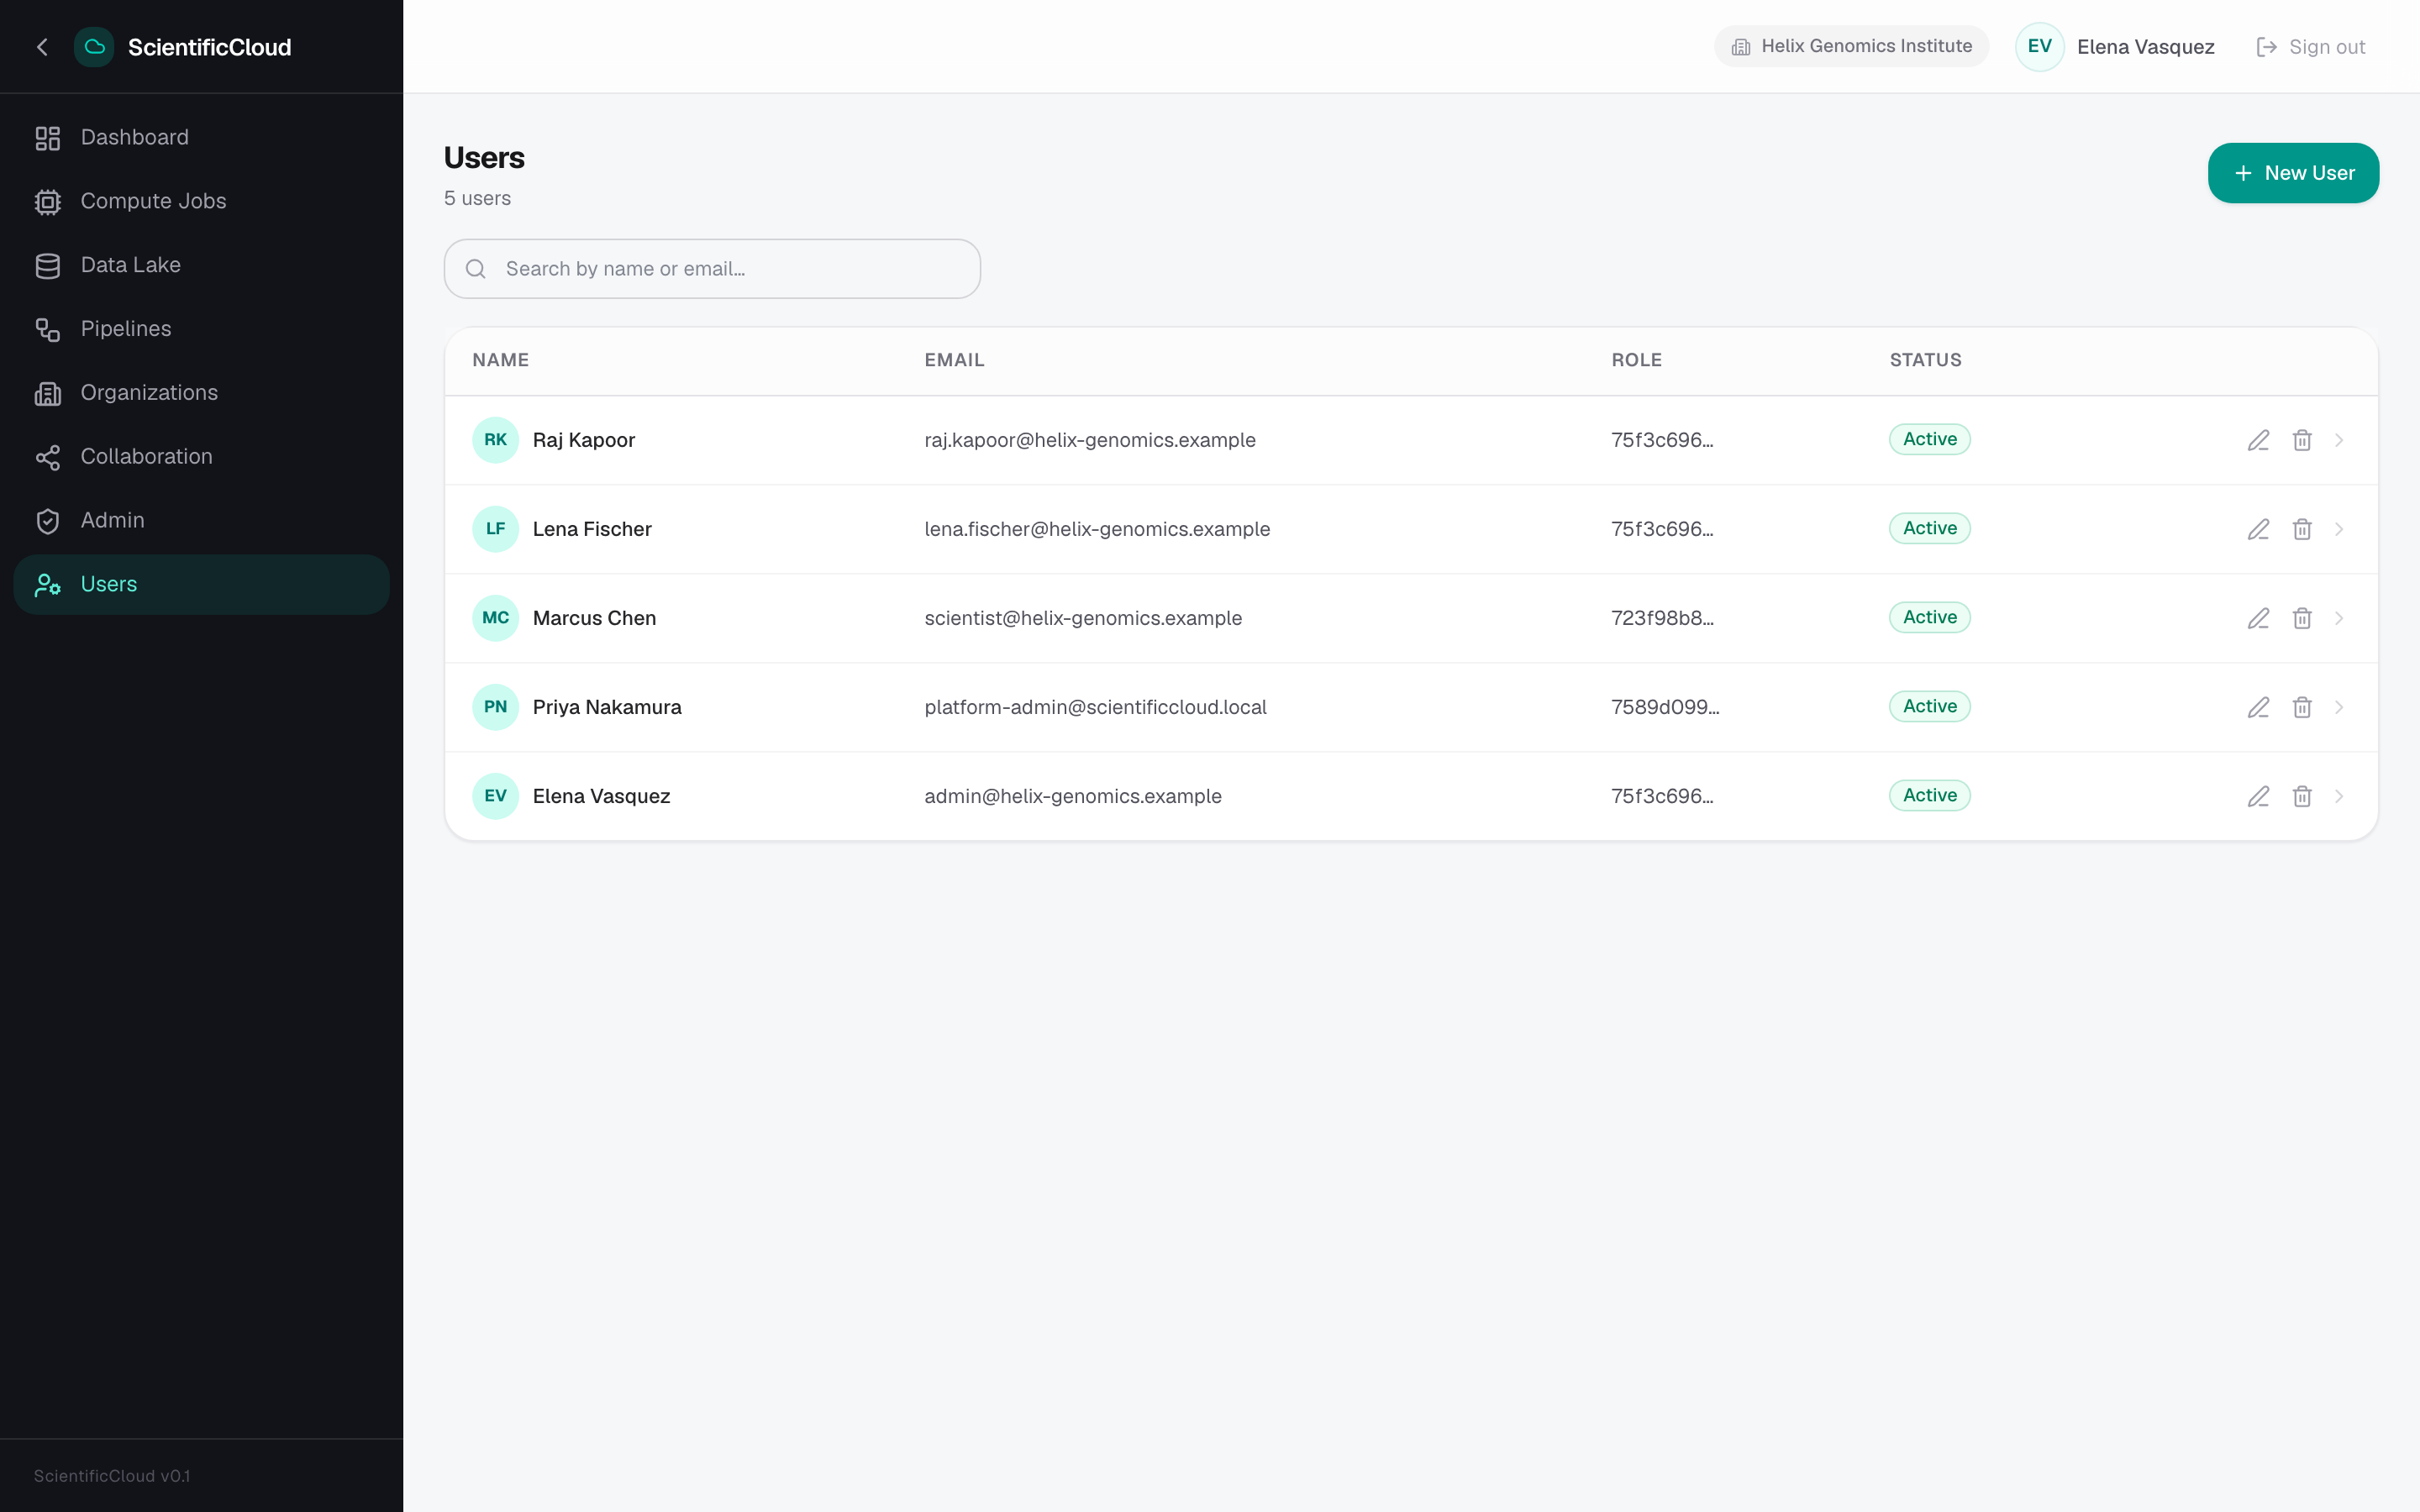Click the Admin shield icon
Viewport: 2420px width, 1512px height.
(48, 521)
